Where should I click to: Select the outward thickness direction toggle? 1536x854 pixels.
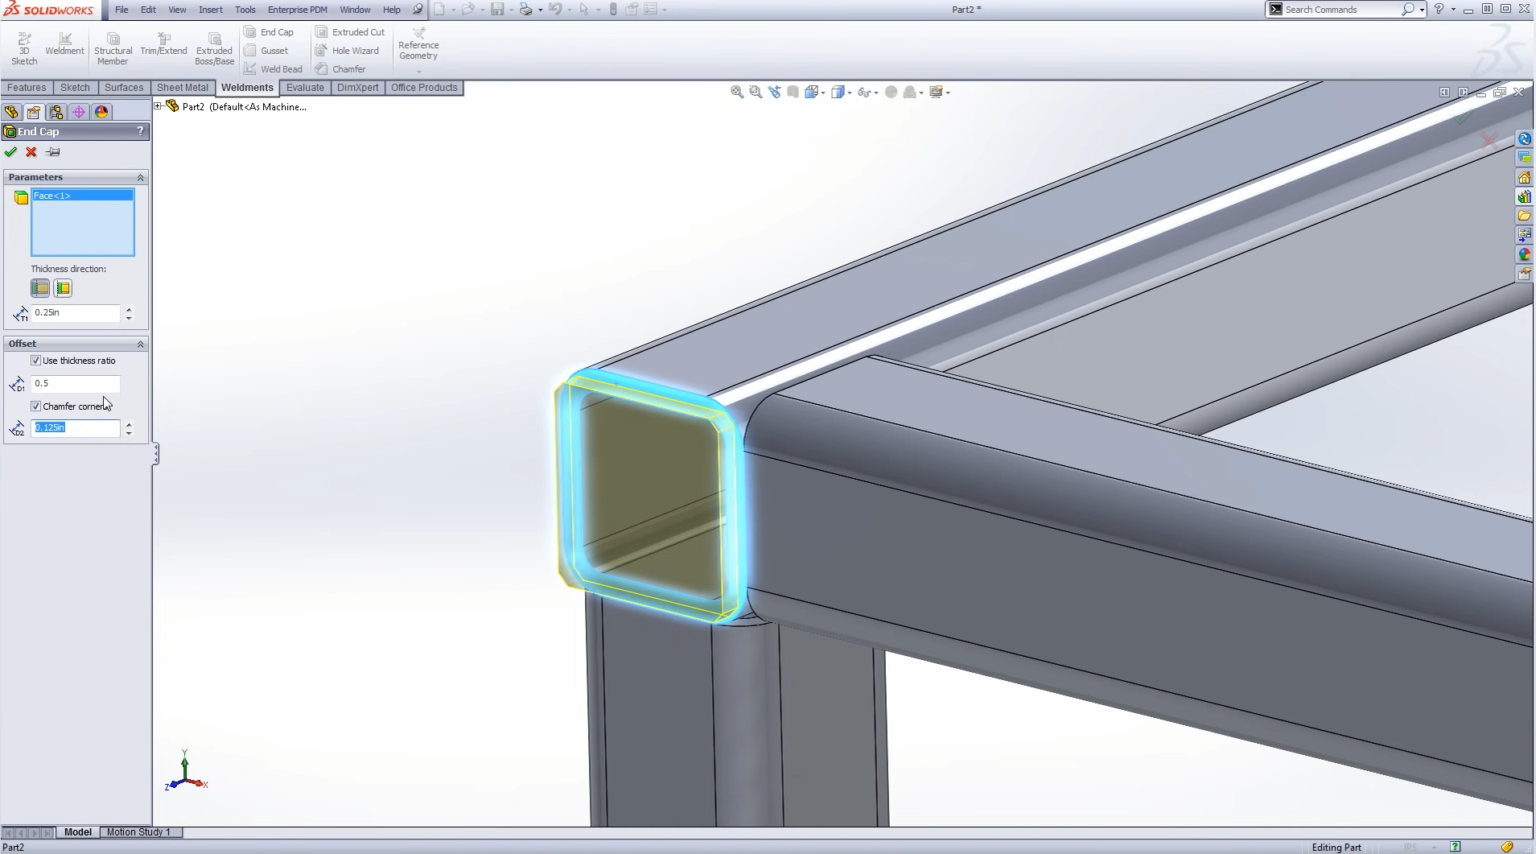click(x=40, y=288)
